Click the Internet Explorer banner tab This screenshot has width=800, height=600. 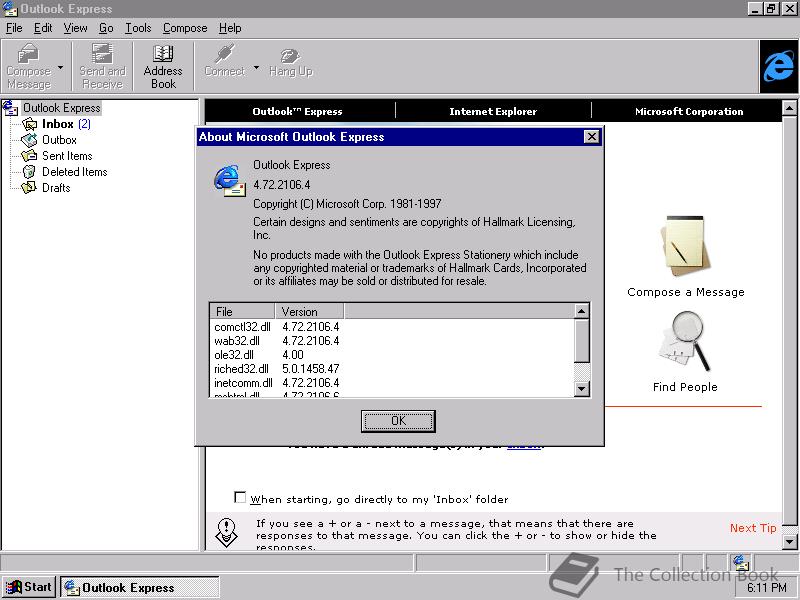(493, 111)
